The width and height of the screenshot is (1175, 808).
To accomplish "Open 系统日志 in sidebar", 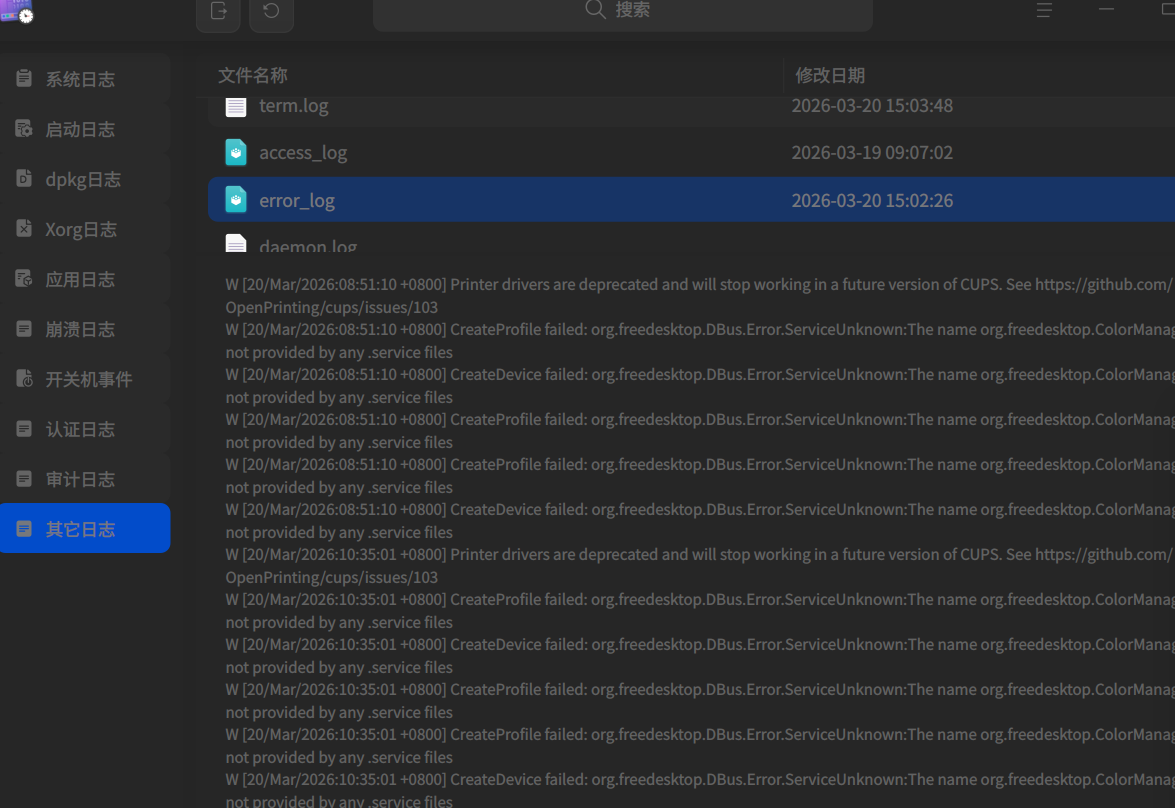I will [85, 79].
